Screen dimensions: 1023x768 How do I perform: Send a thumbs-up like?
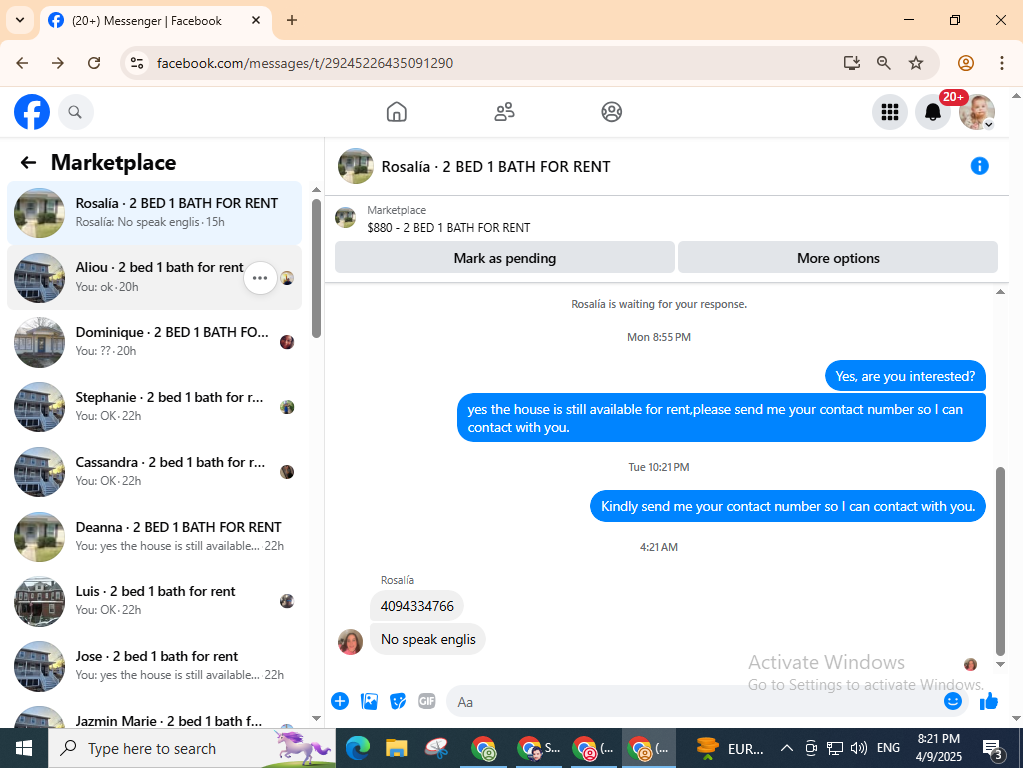(x=989, y=701)
